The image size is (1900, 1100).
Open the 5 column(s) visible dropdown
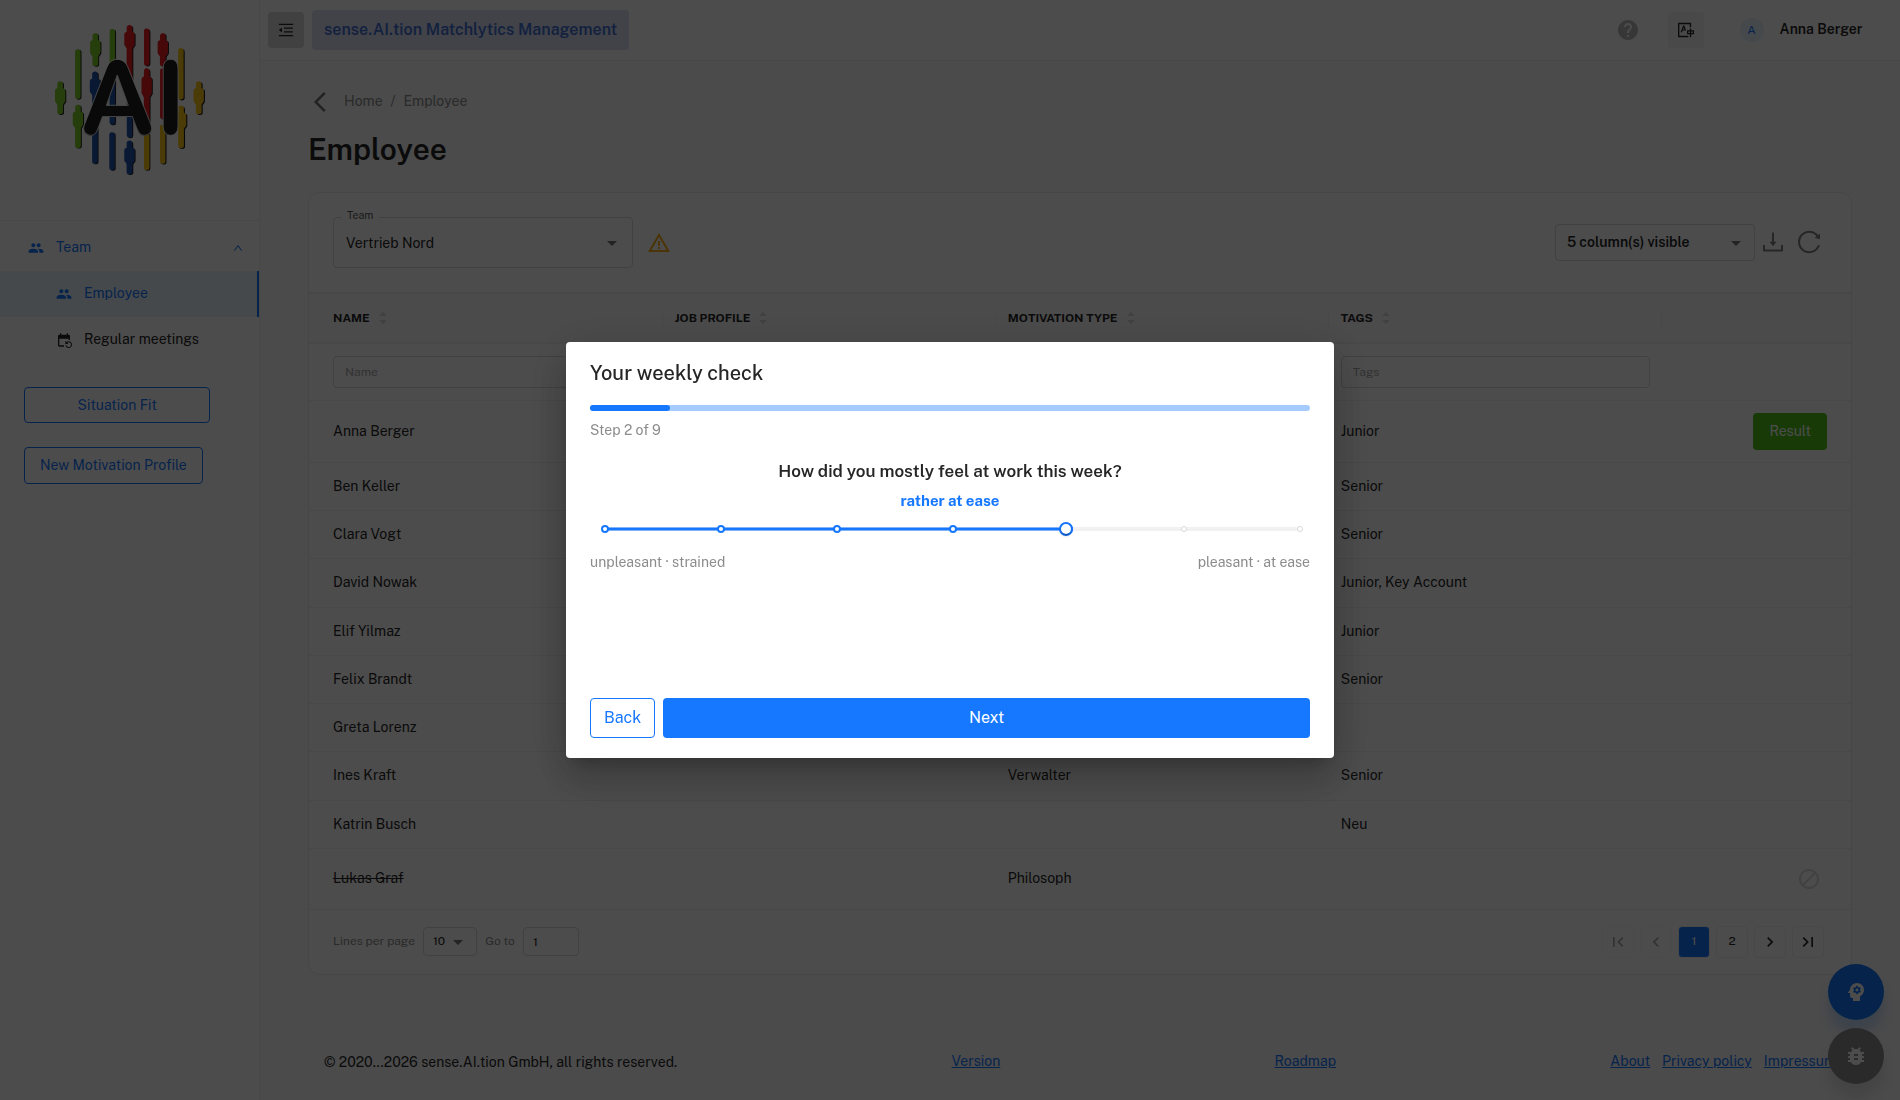click(x=1654, y=243)
